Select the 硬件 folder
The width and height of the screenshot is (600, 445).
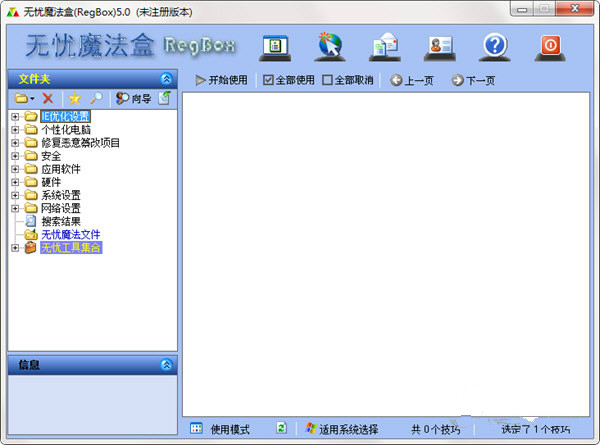tap(51, 182)
